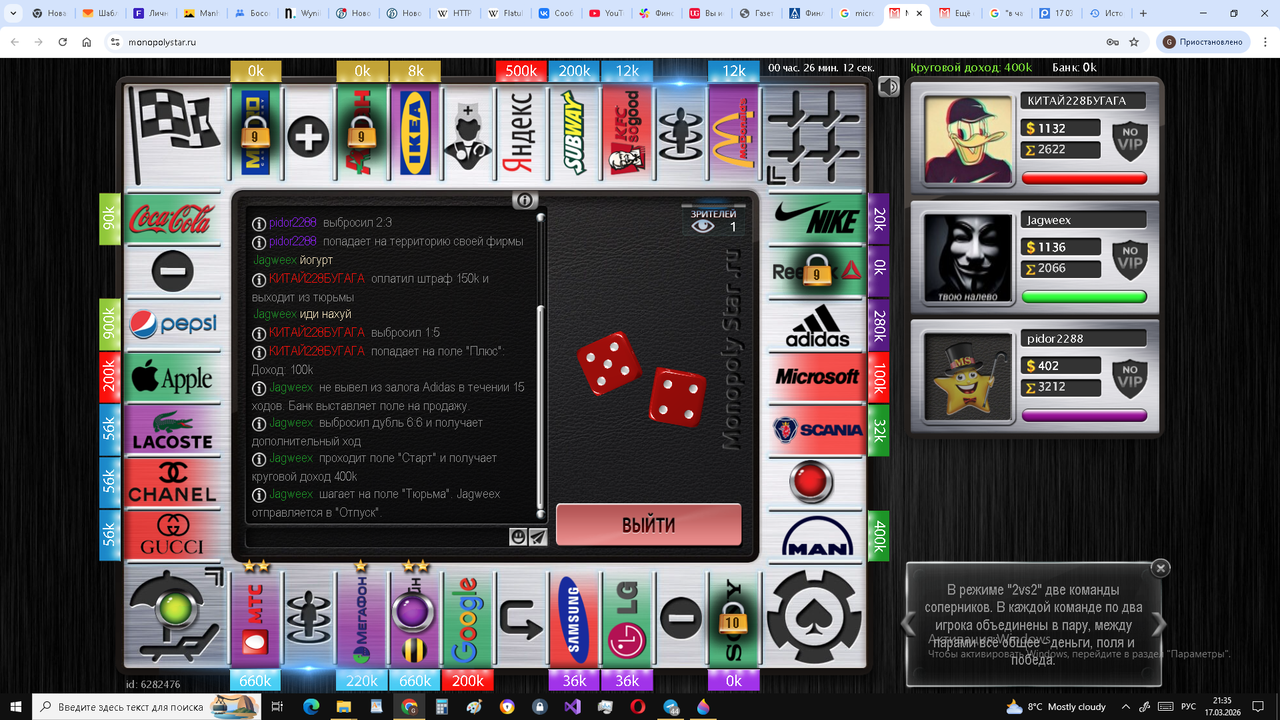Select the McDonald's cell

733,135
